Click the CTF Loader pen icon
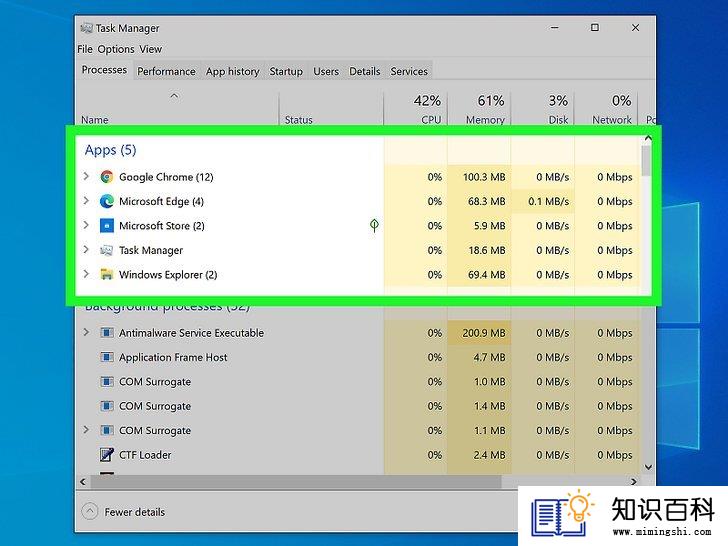The image size is (728, 546). pos(107,455)
